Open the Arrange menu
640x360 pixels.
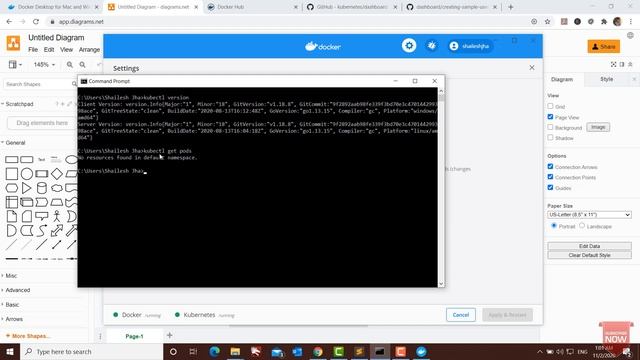[x=89, y=49]
